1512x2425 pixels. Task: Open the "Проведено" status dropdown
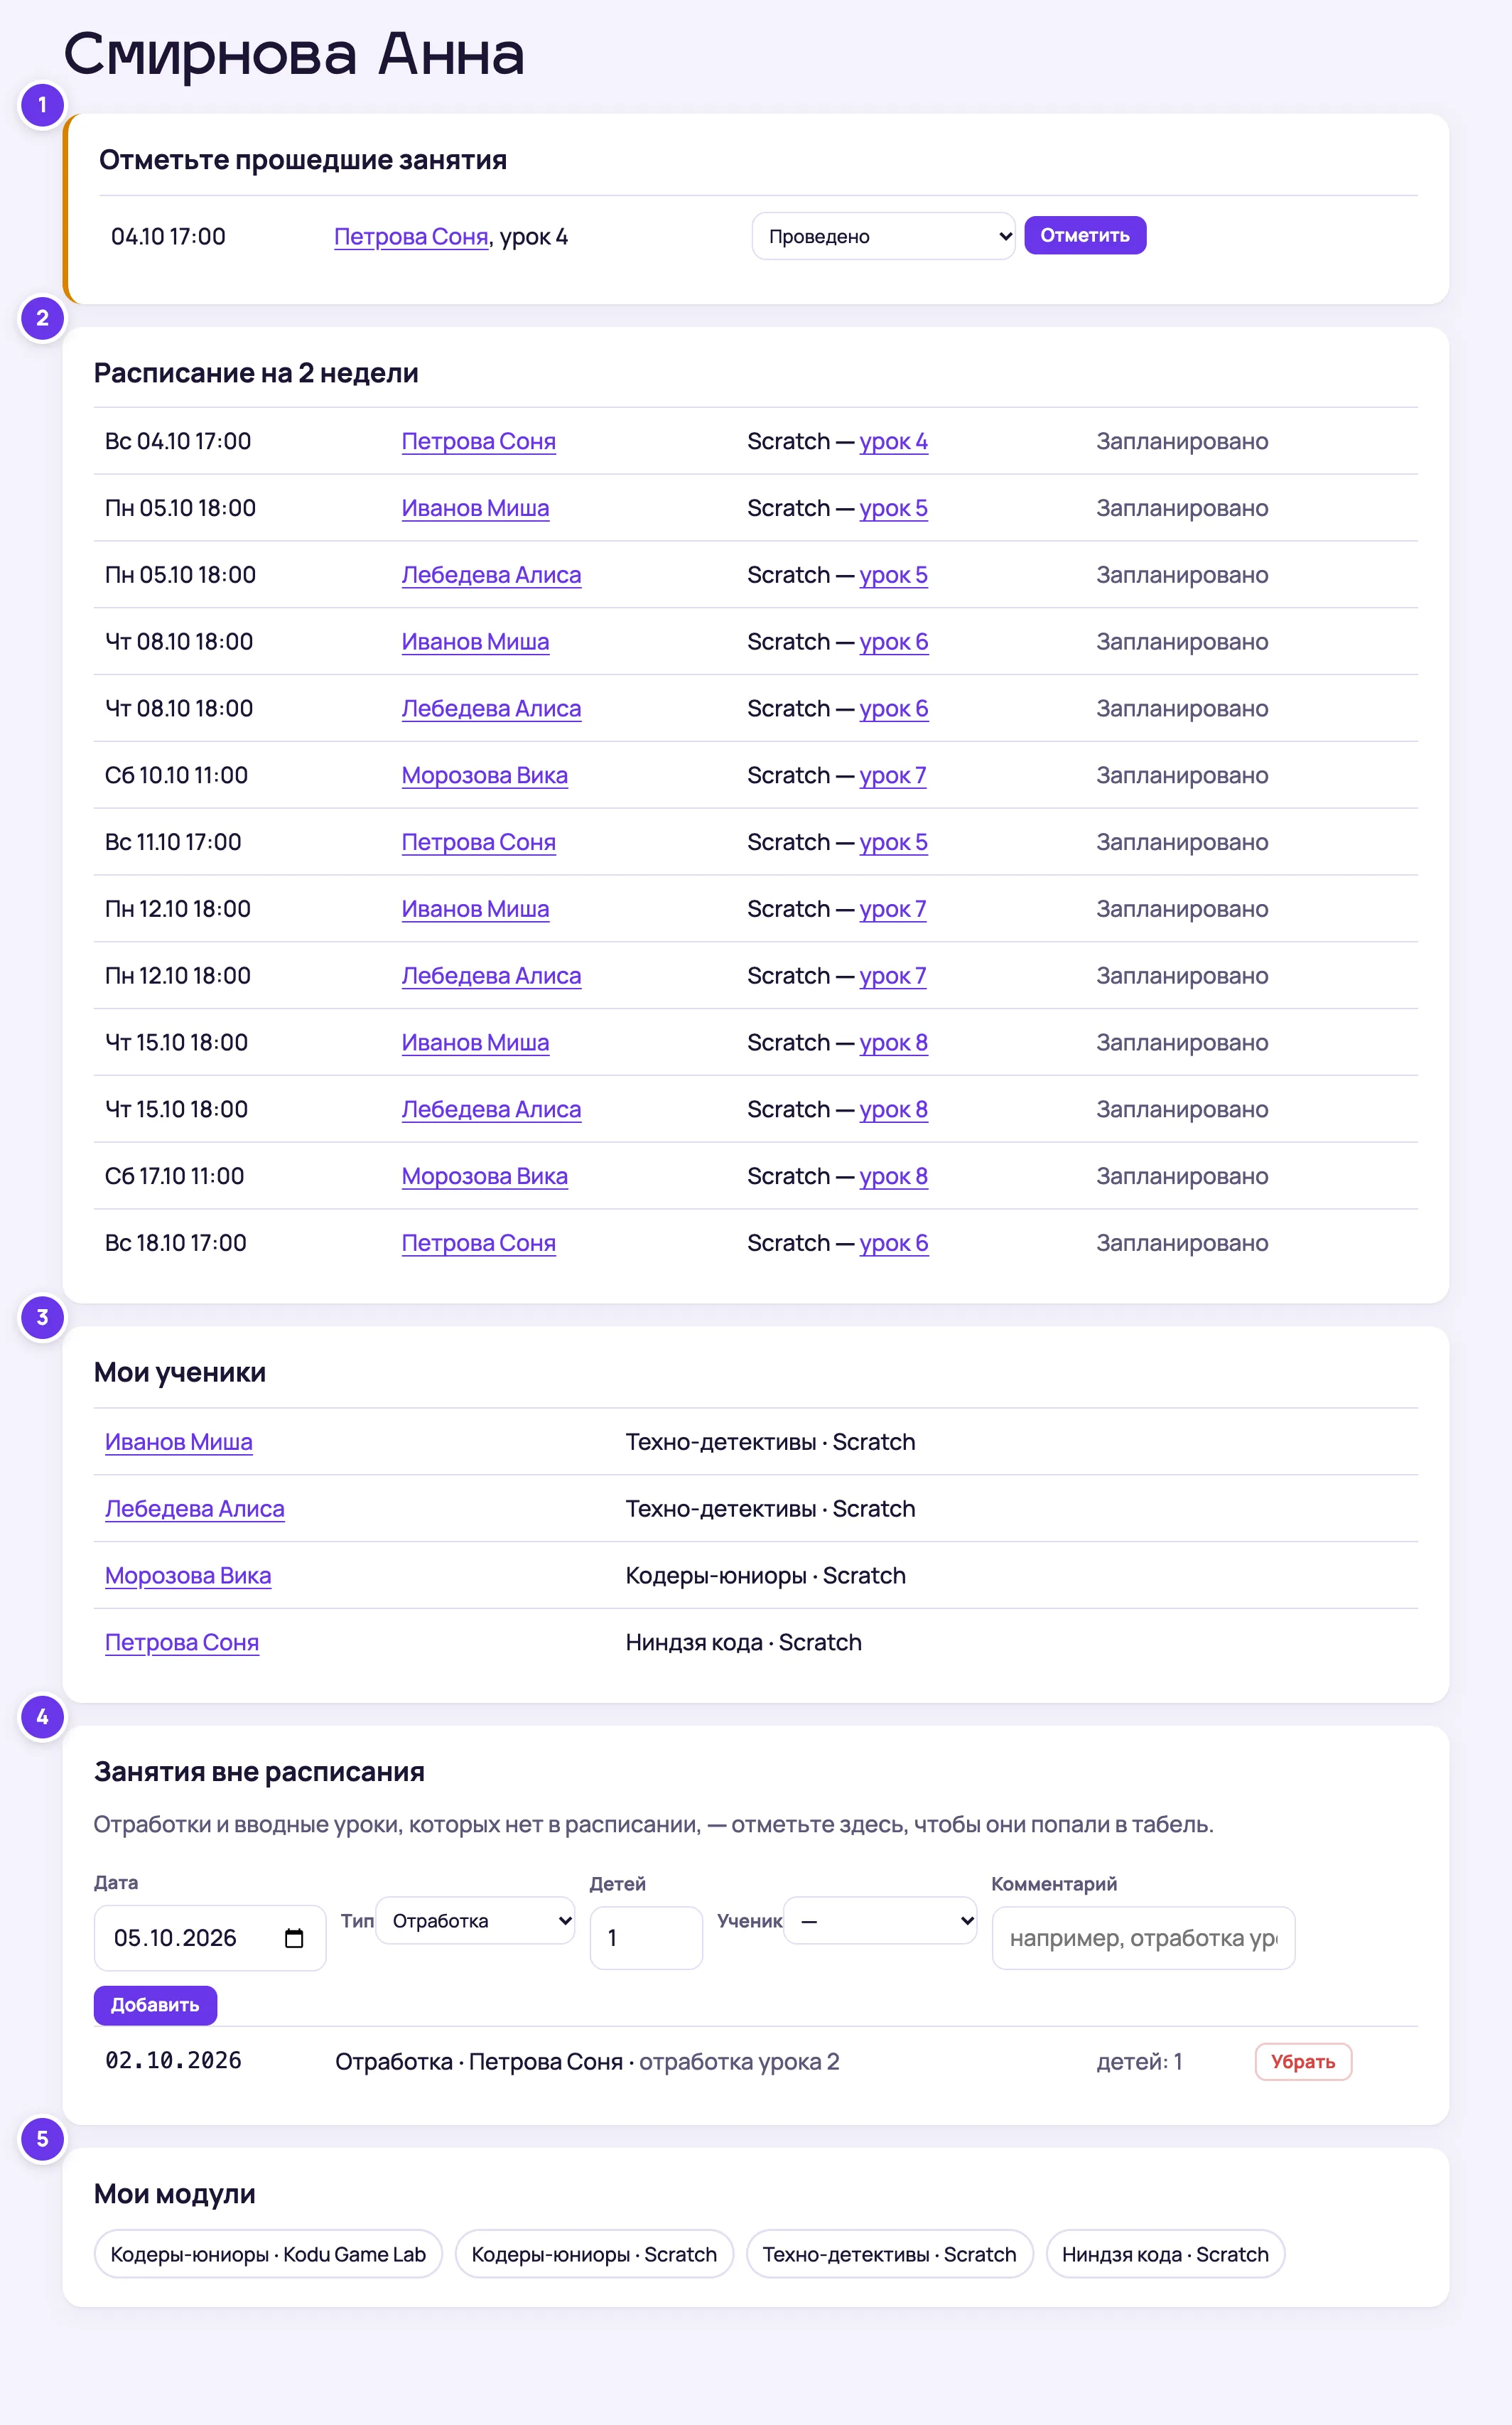883,236
